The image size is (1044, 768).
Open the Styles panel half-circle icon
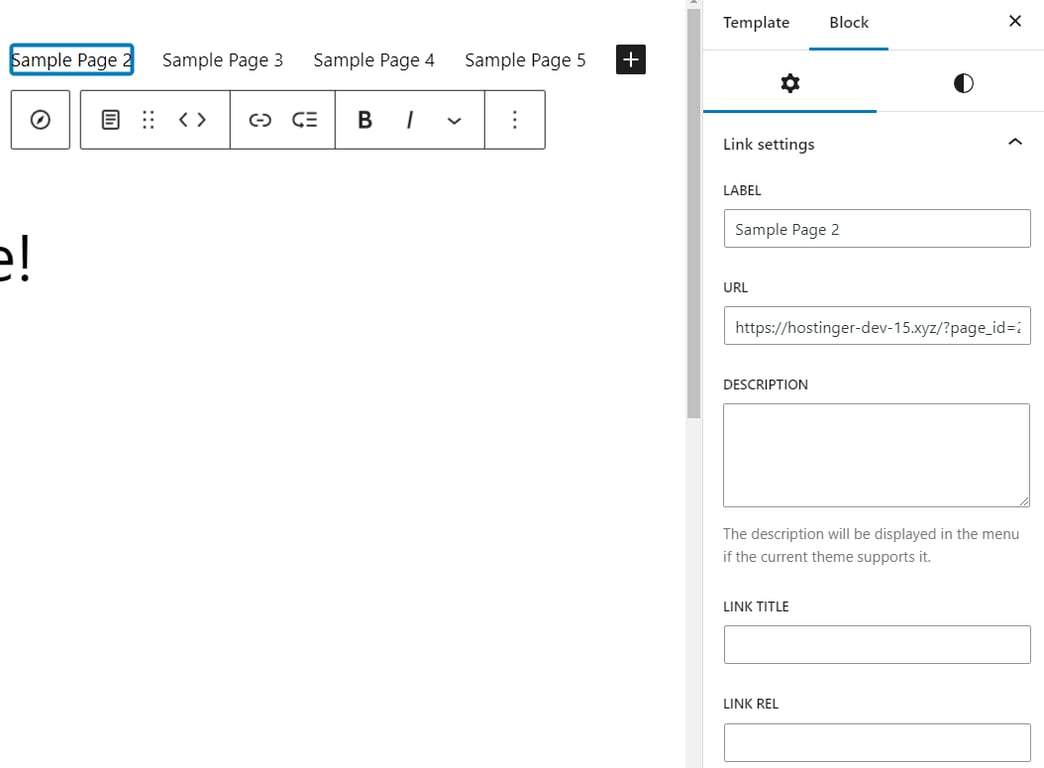962,83
